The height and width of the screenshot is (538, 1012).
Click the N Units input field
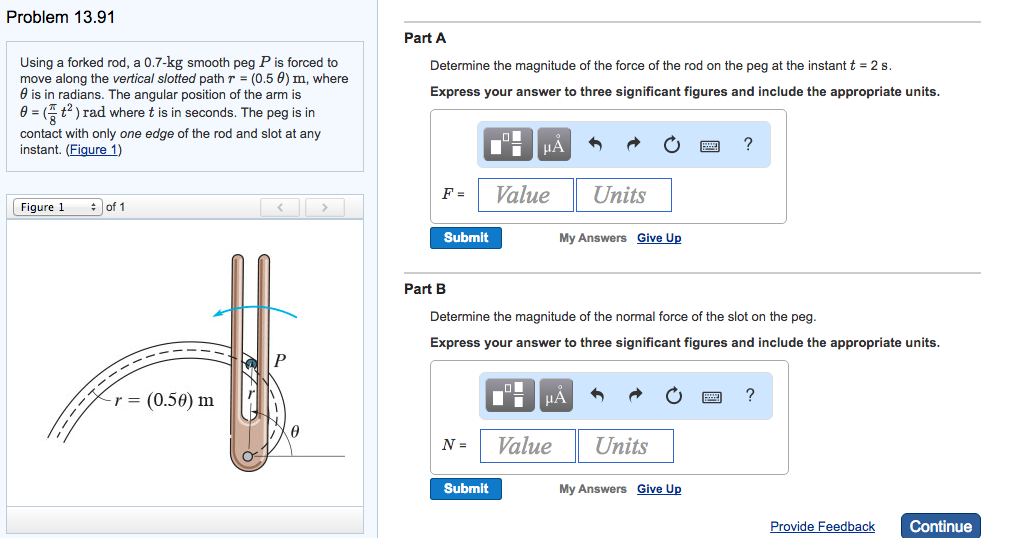(625, 446)
